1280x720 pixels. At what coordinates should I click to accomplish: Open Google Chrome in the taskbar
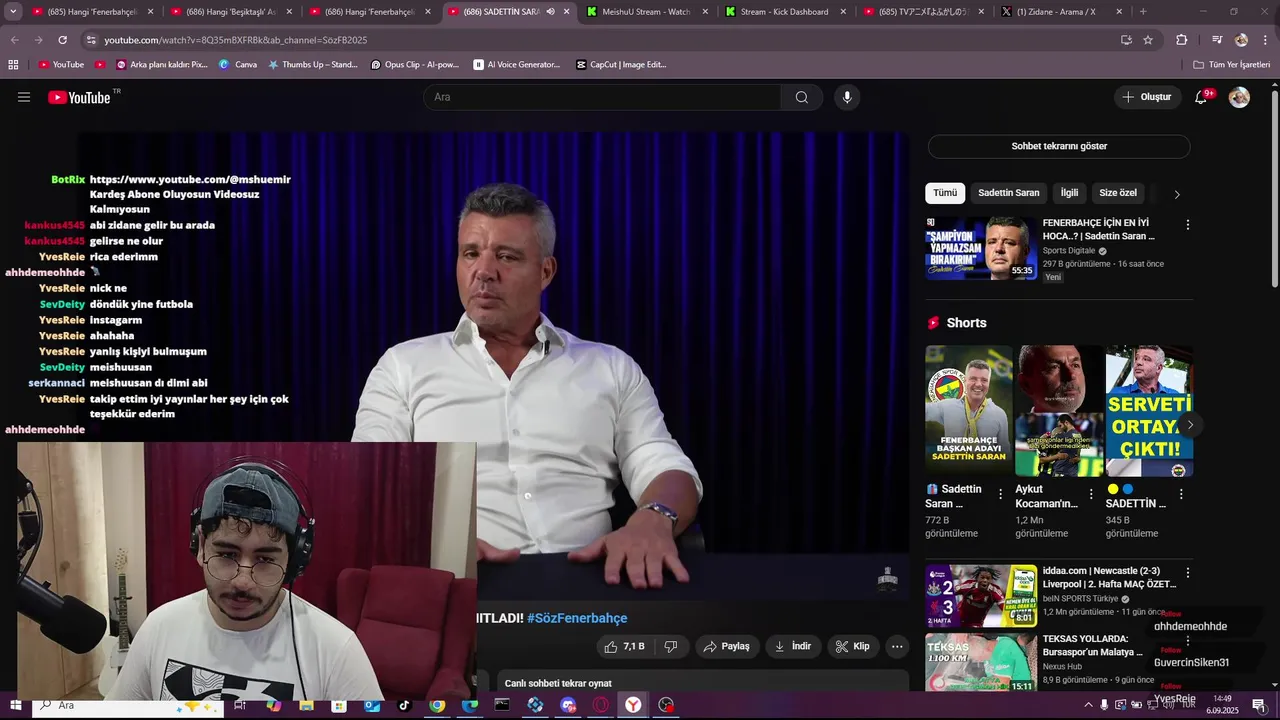pyautogui.click(x=437, y=705)
